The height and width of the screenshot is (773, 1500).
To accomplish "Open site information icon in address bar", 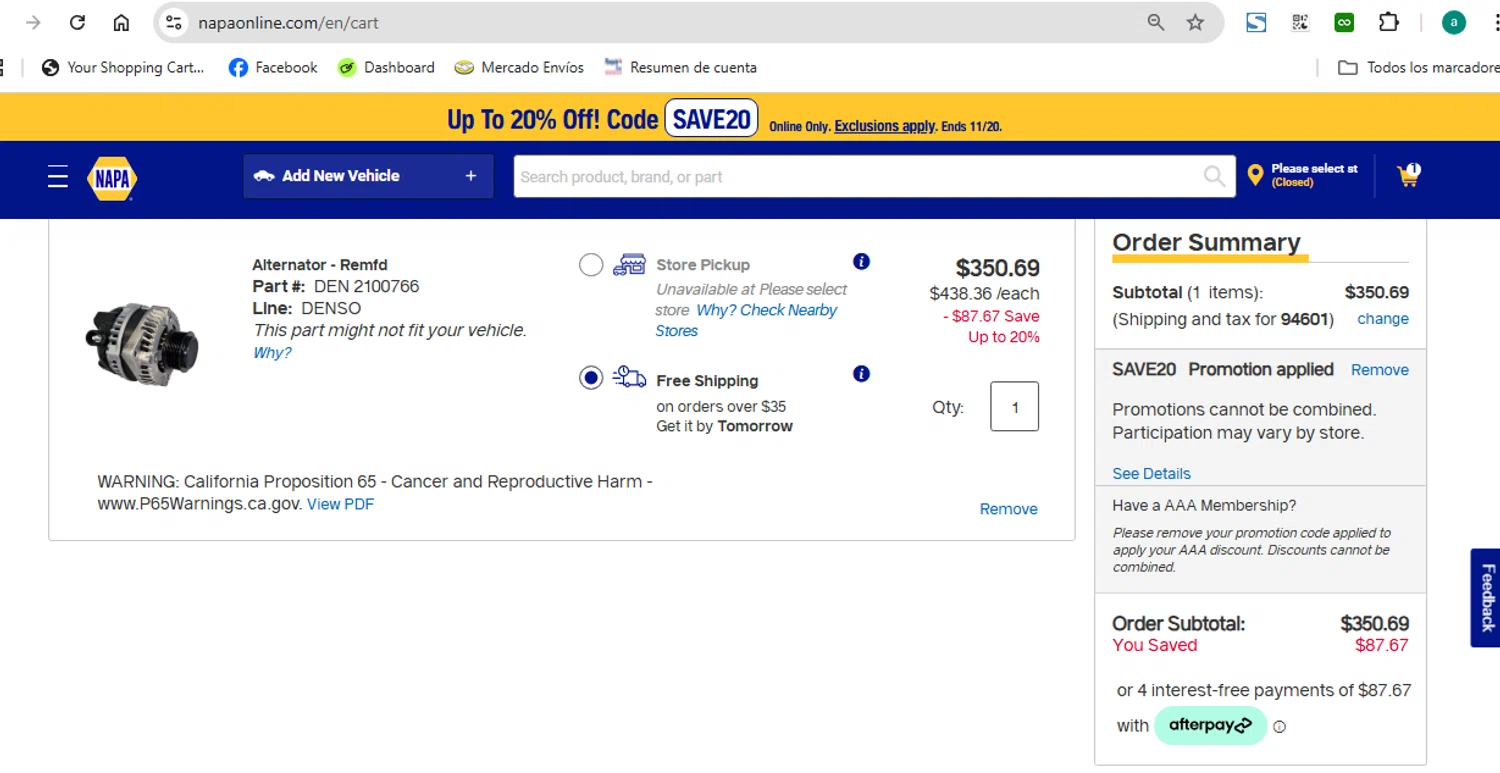I will point(173,22).
